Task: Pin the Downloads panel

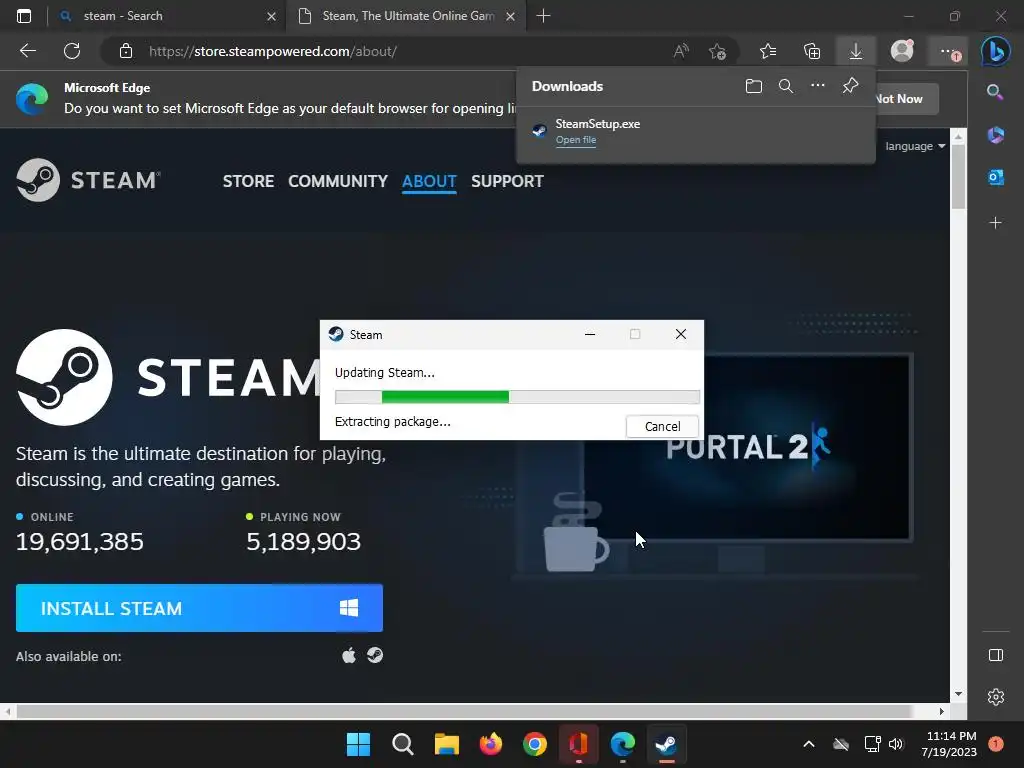Action: point(850,86)
